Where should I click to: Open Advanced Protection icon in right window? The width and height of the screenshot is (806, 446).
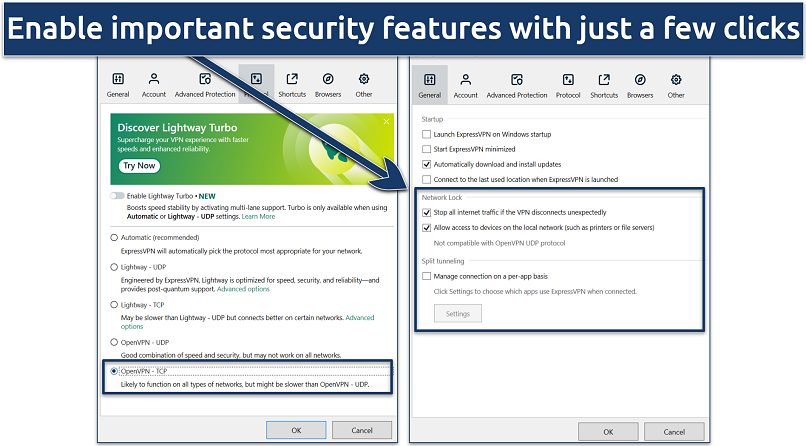pos(517,80)
